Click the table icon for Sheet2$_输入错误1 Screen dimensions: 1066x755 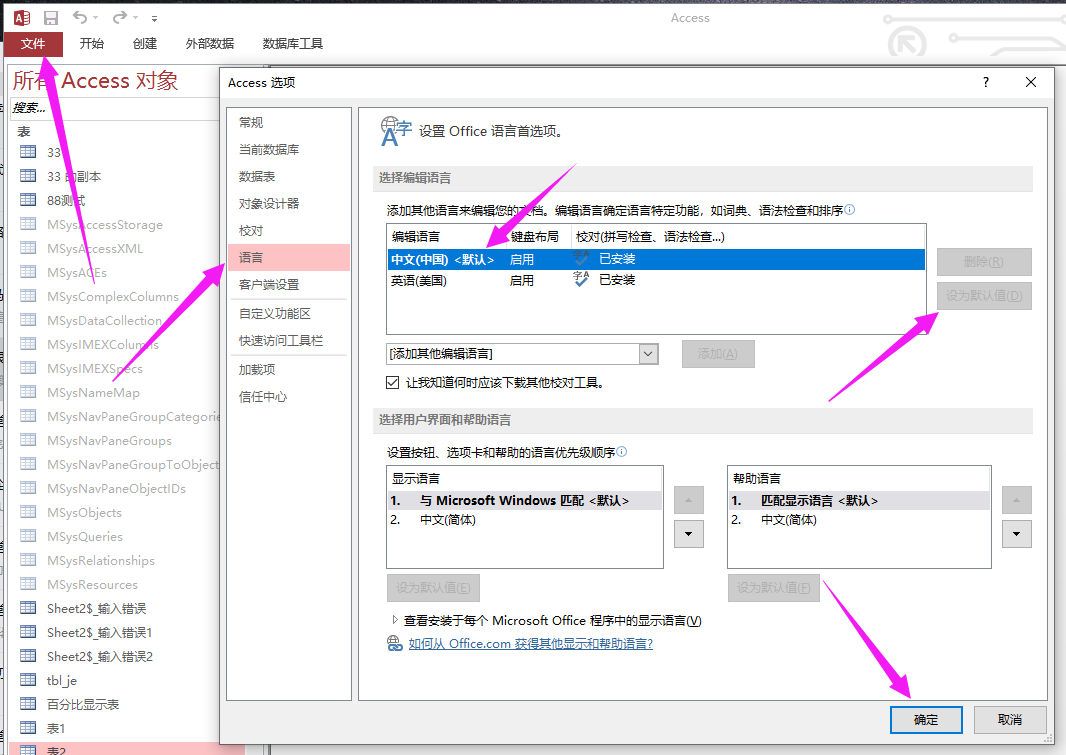(28, 632)
